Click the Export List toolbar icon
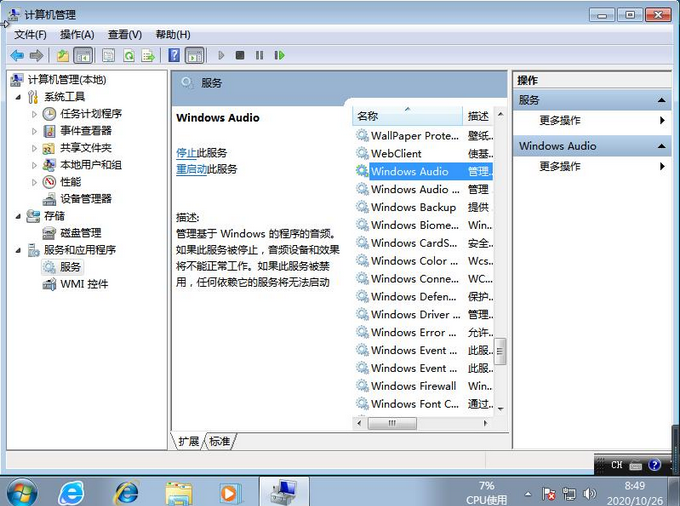 pos(148,55)
